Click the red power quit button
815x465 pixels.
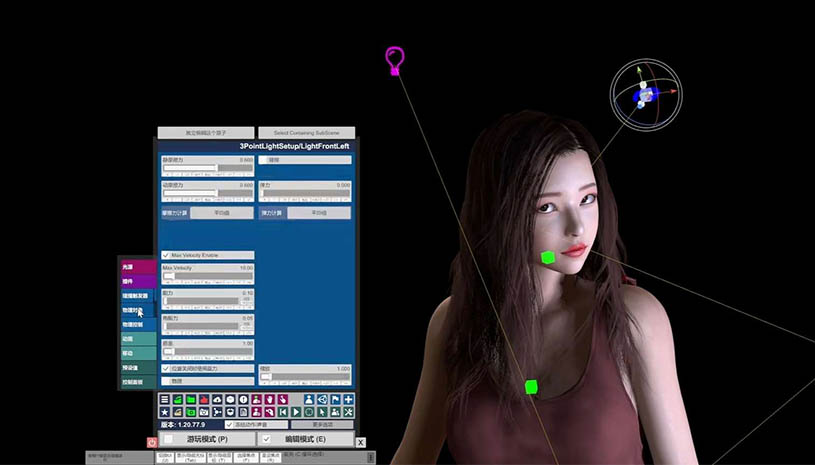pos(153,441)
